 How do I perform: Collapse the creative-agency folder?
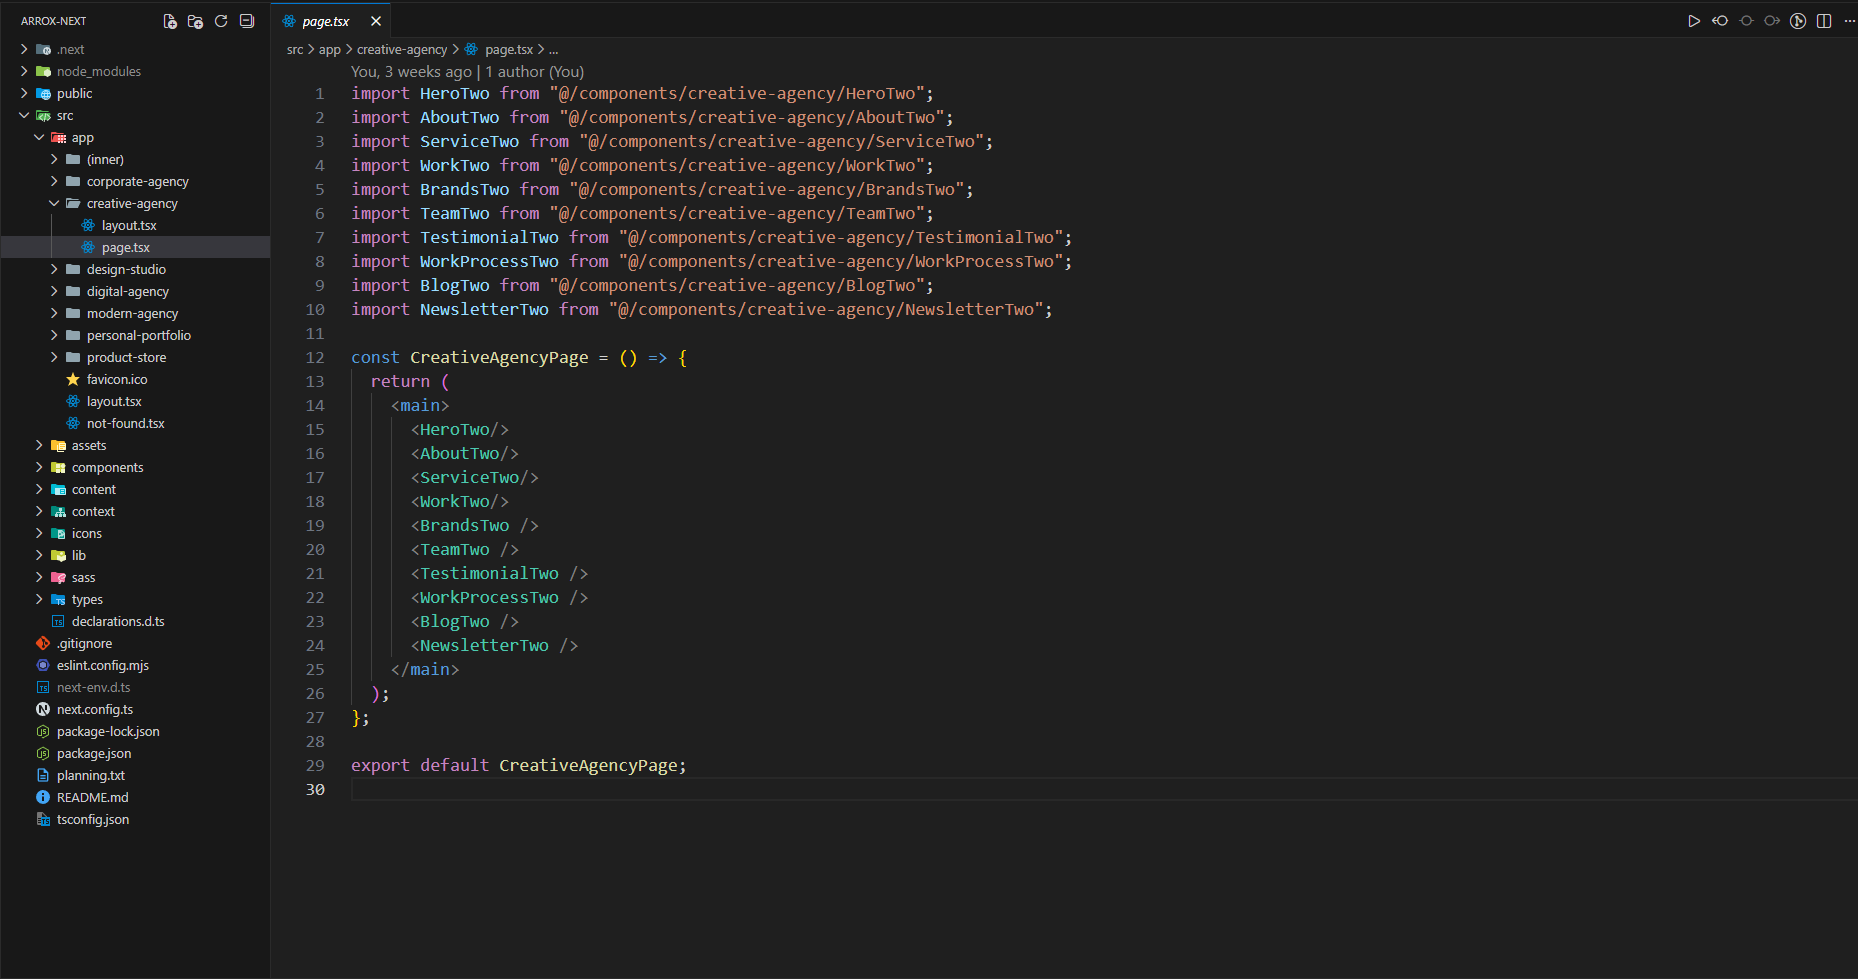pyautogui.click(x=54, y=204)
